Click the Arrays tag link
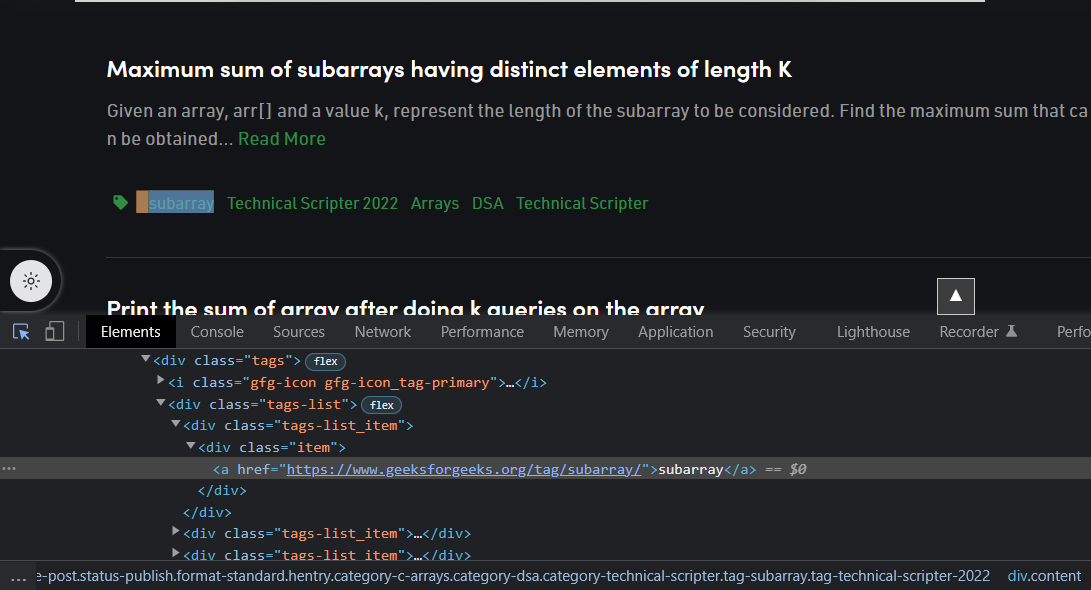 pyautogui.click(x=435, y=203)
